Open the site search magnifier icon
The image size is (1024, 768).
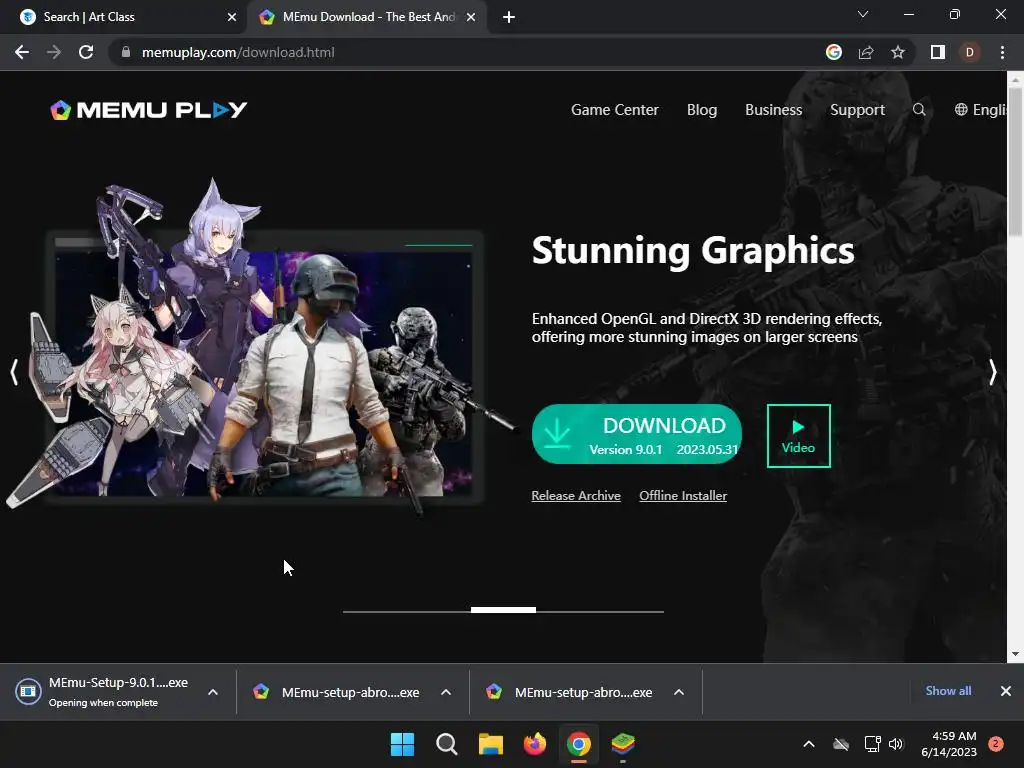919,110
